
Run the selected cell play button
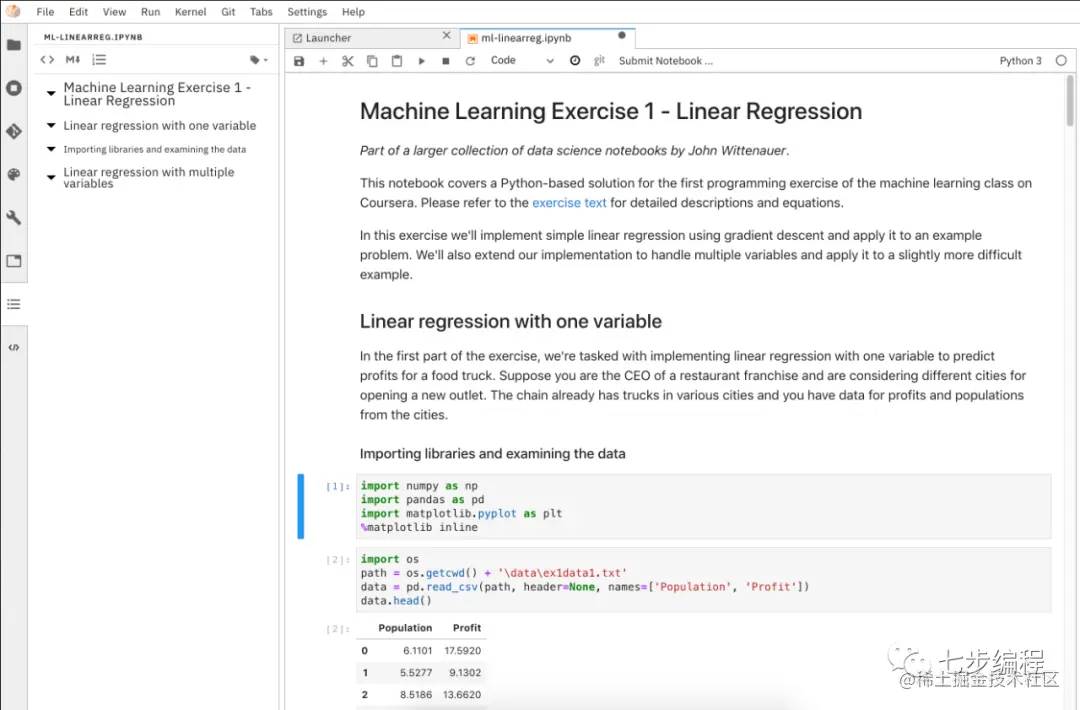click(422, 61)
